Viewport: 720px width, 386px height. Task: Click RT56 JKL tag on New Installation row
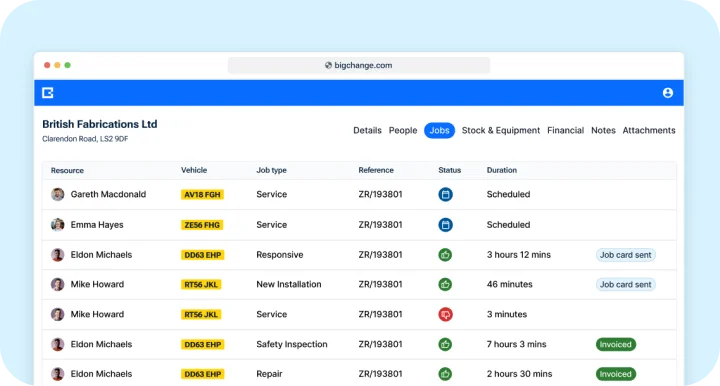[x=201, y=285]
